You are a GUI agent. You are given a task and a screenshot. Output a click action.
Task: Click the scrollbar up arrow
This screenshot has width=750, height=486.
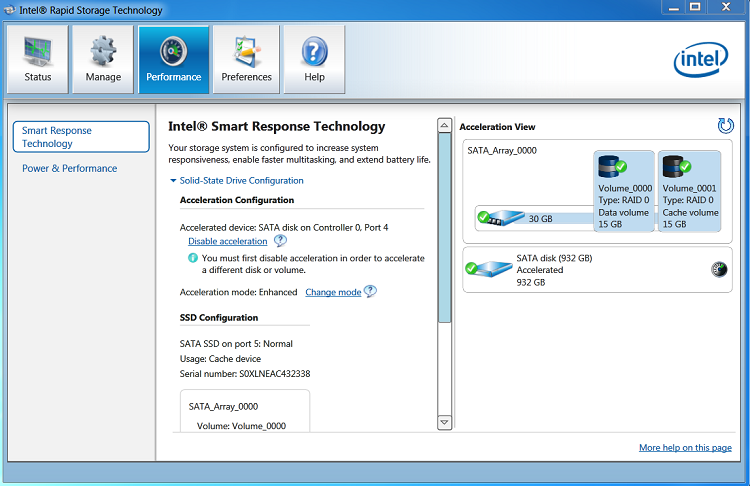[x=445, y=126]
